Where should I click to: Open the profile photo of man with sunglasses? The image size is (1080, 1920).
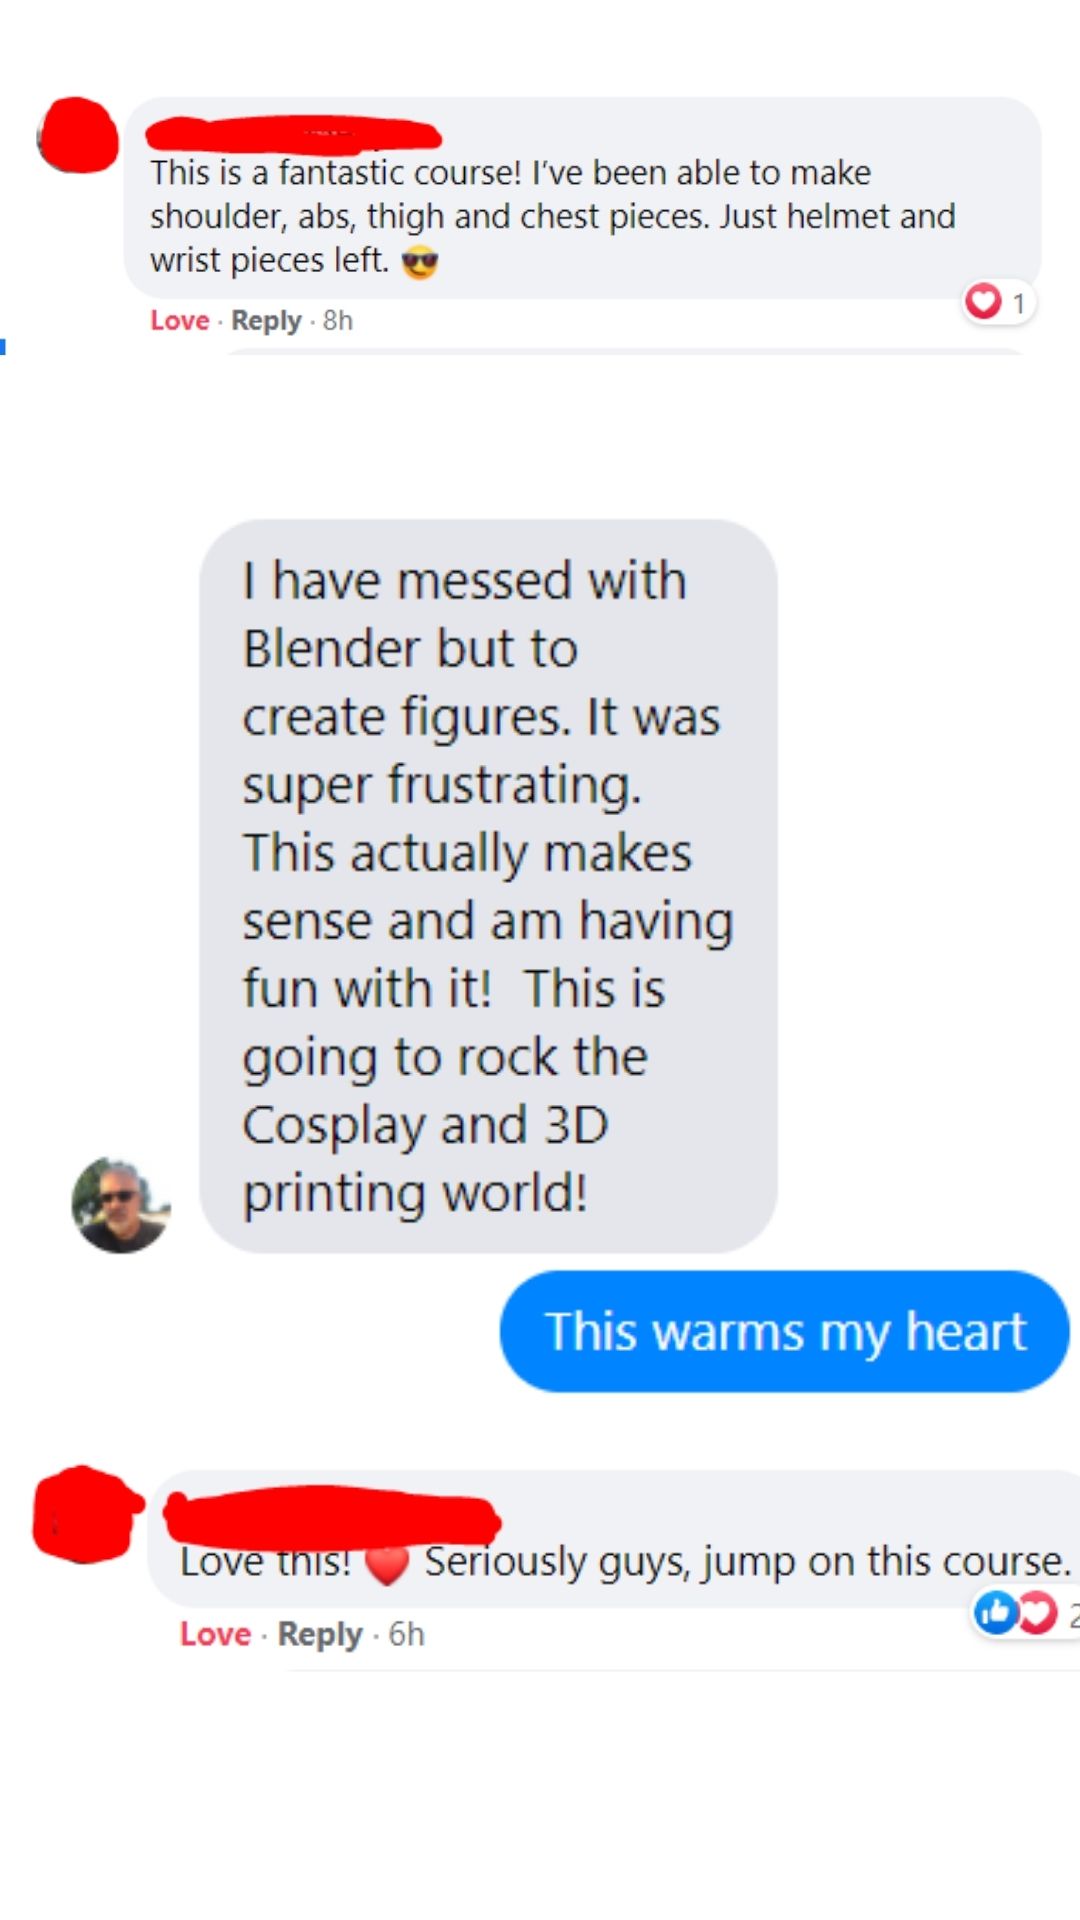121,1205
